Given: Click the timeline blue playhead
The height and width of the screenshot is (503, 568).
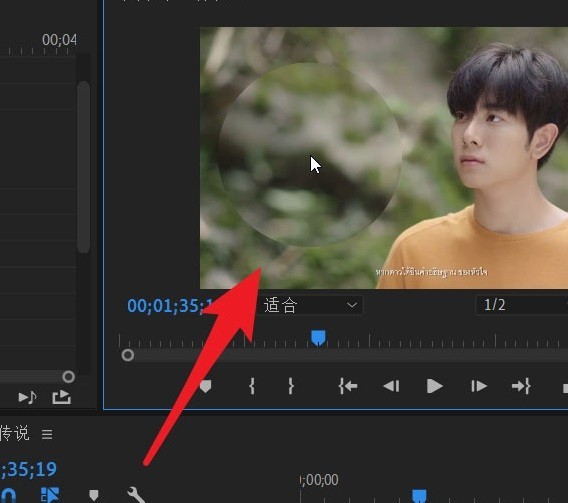Looking at the screenshot, I should (419, 496).
